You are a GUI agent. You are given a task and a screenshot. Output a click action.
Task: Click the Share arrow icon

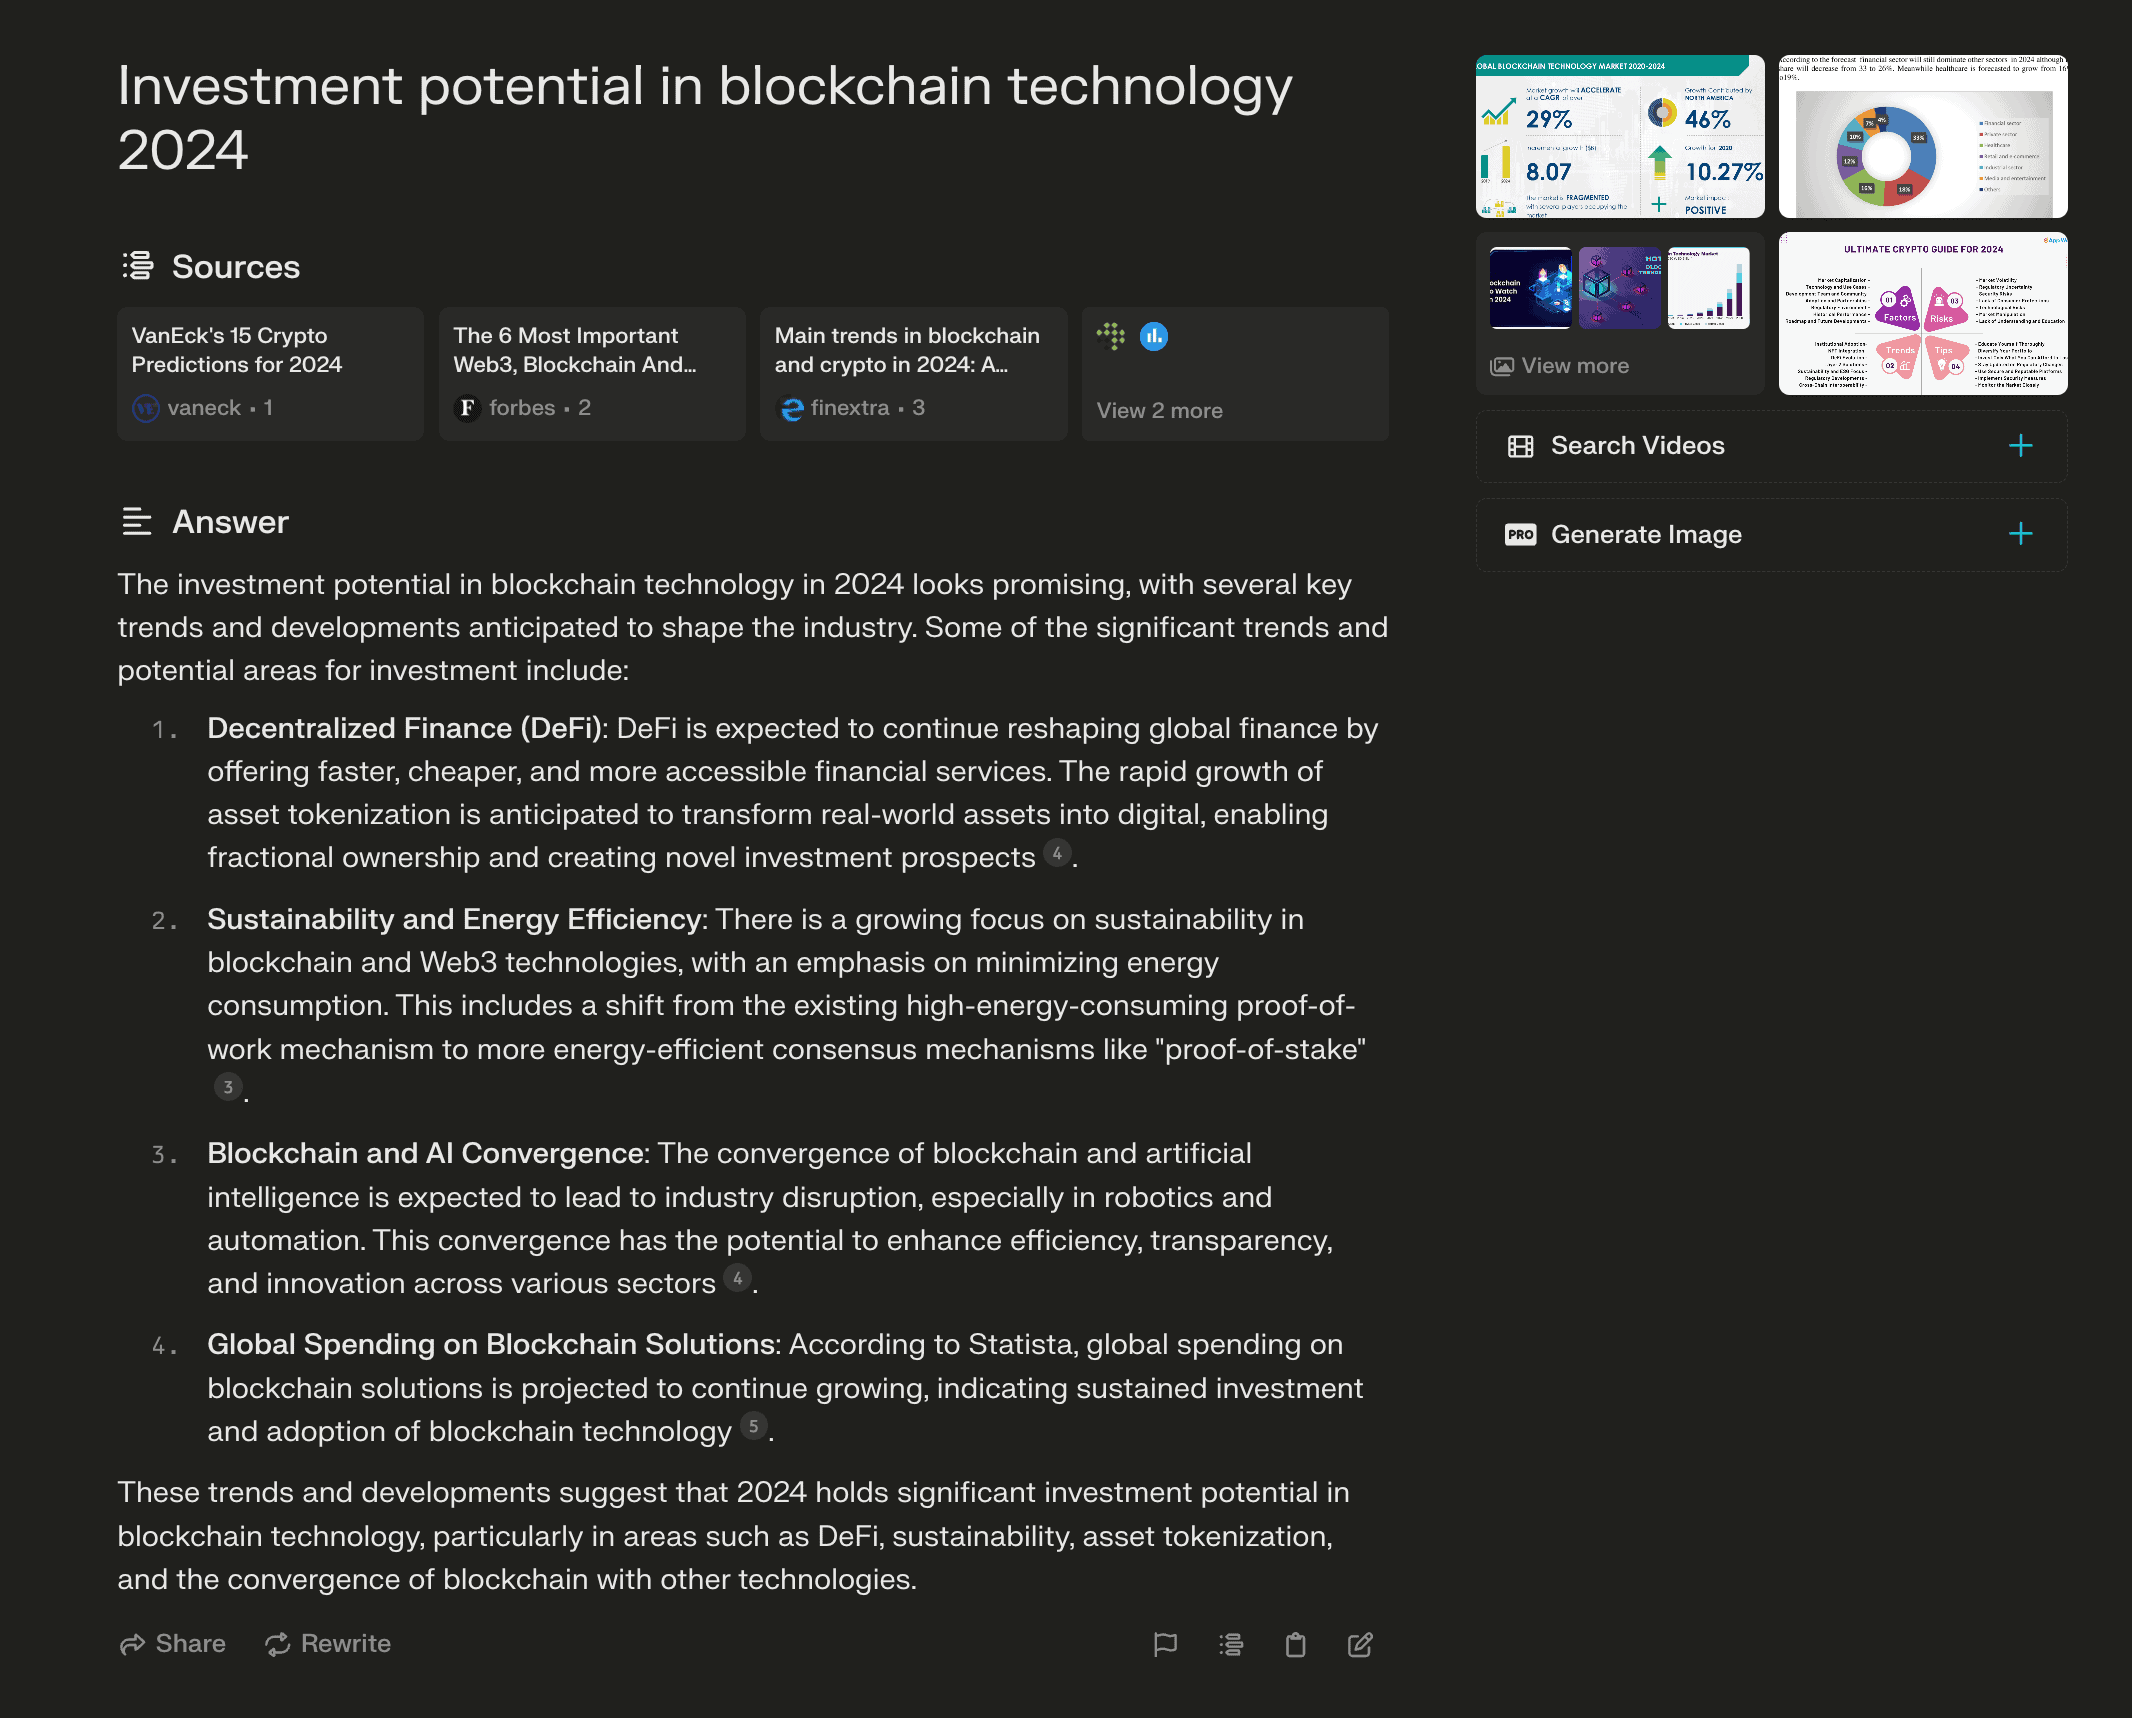point(132,1644)
